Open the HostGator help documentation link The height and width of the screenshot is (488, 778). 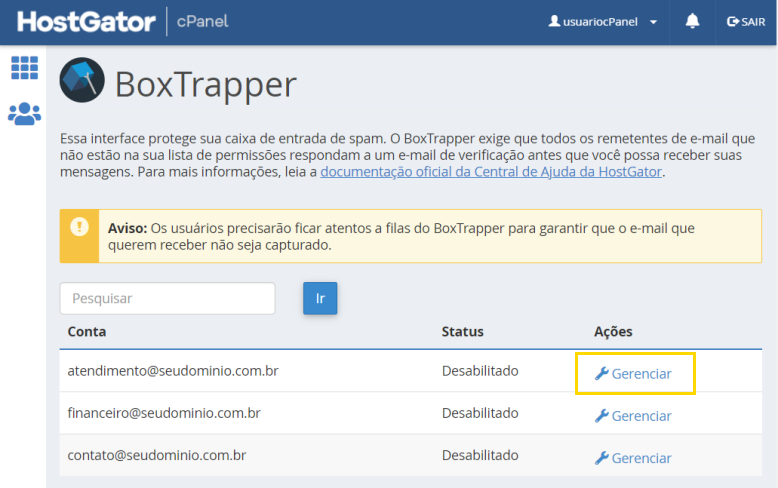tap(491, 172)
